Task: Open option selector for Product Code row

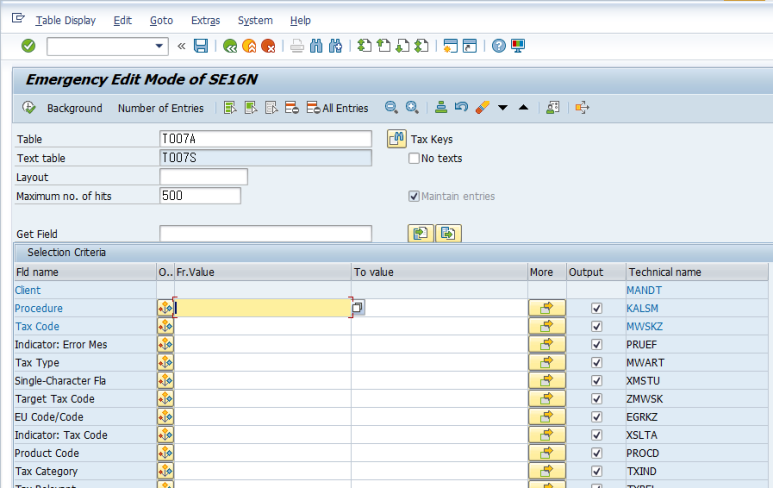Action: (165, 453)
